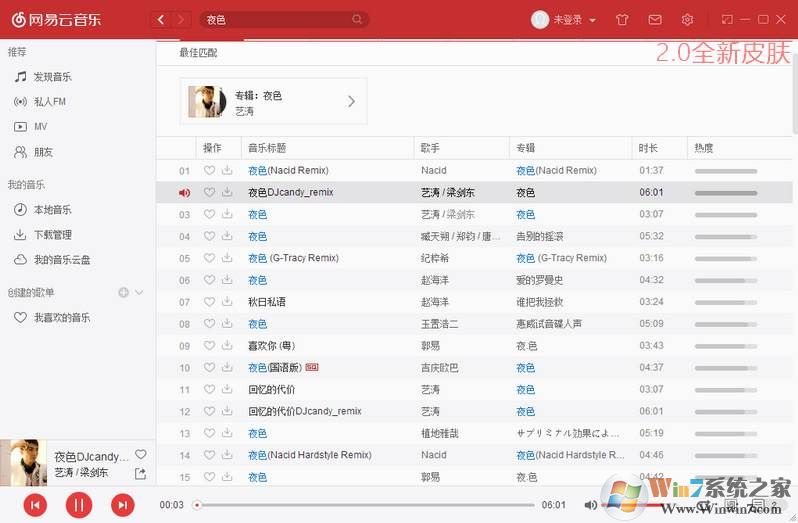Like song 11 回忆的代价
Image resolution: width=798 pixels, height=523 pixels.
(209, 389)
